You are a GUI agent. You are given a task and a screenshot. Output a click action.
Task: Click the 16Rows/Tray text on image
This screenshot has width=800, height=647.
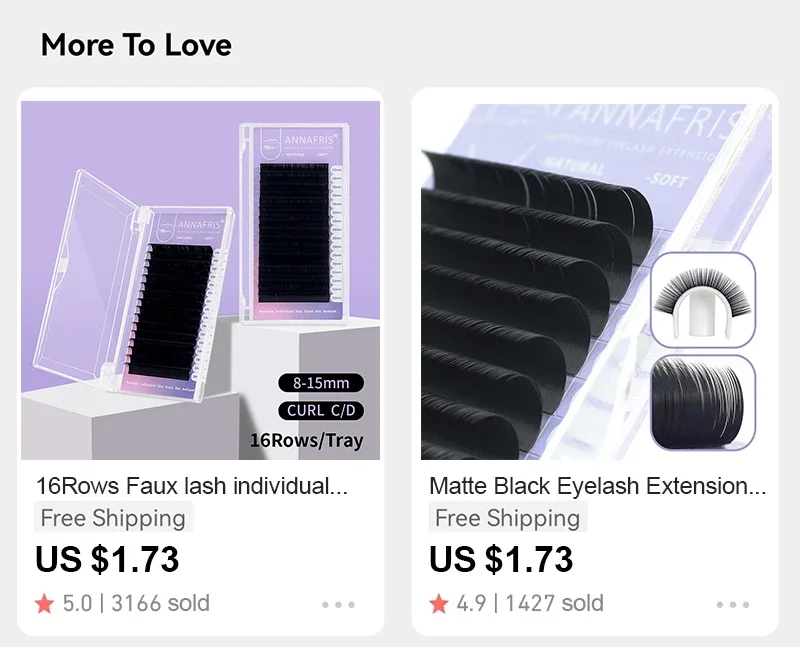click(x=307, y=440)
